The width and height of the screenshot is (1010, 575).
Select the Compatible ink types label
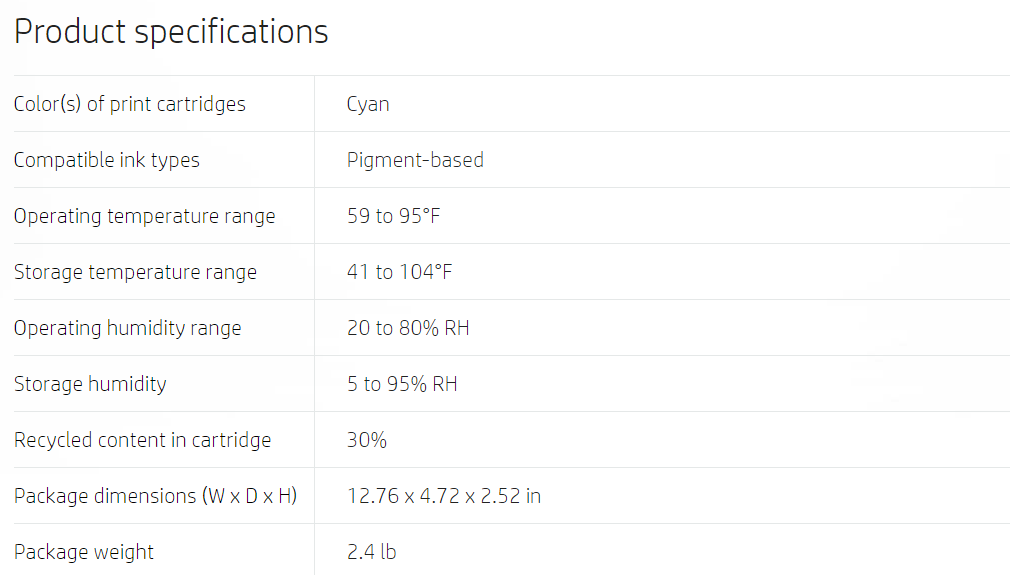[106, 160]
